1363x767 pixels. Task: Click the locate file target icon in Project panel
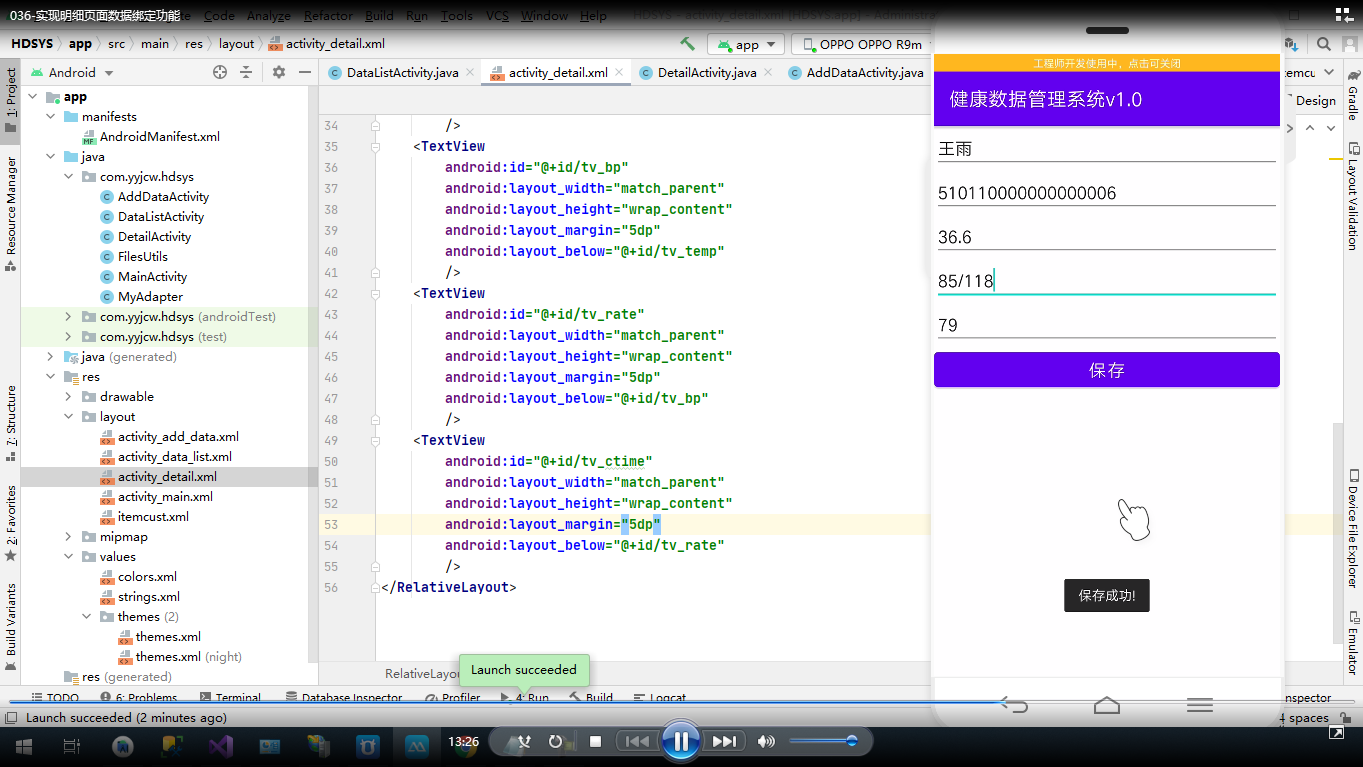(220, 72)
